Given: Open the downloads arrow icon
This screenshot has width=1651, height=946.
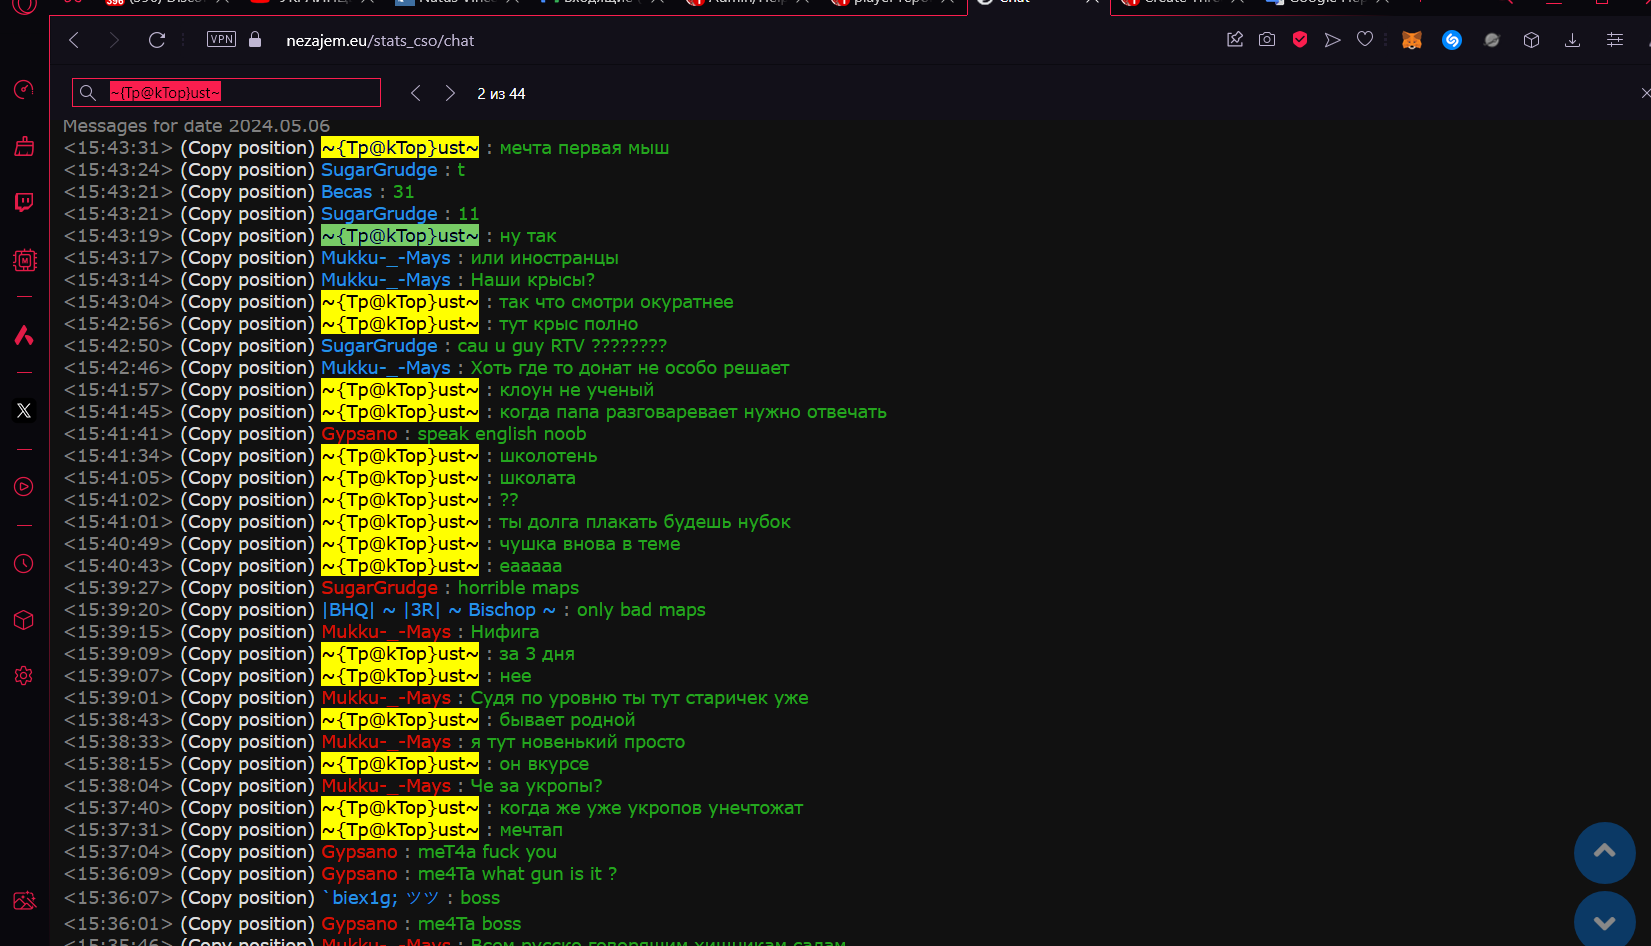Looking at the screenshot, I should tap(1572, 40).
